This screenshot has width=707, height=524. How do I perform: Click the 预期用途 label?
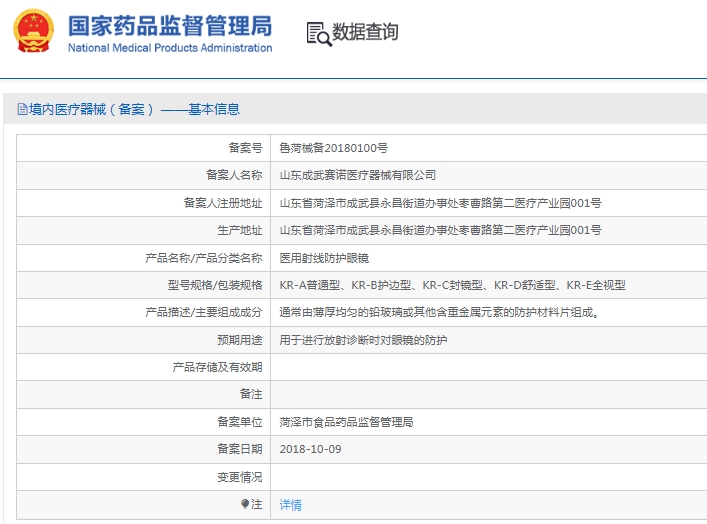point(240,340)
